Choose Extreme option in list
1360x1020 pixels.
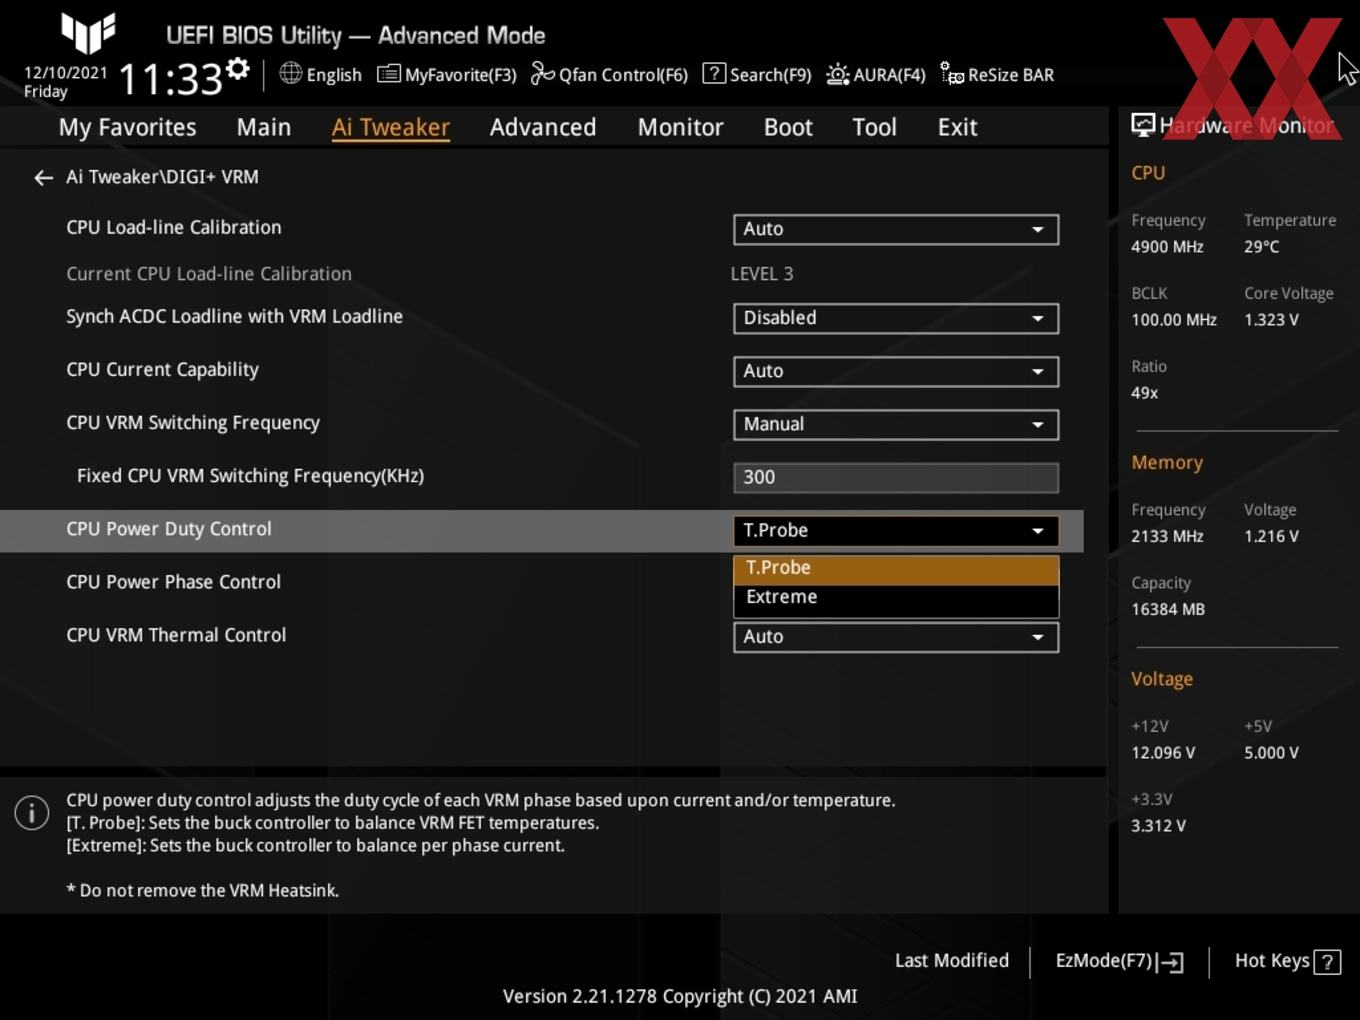click(x=896, y=597)
